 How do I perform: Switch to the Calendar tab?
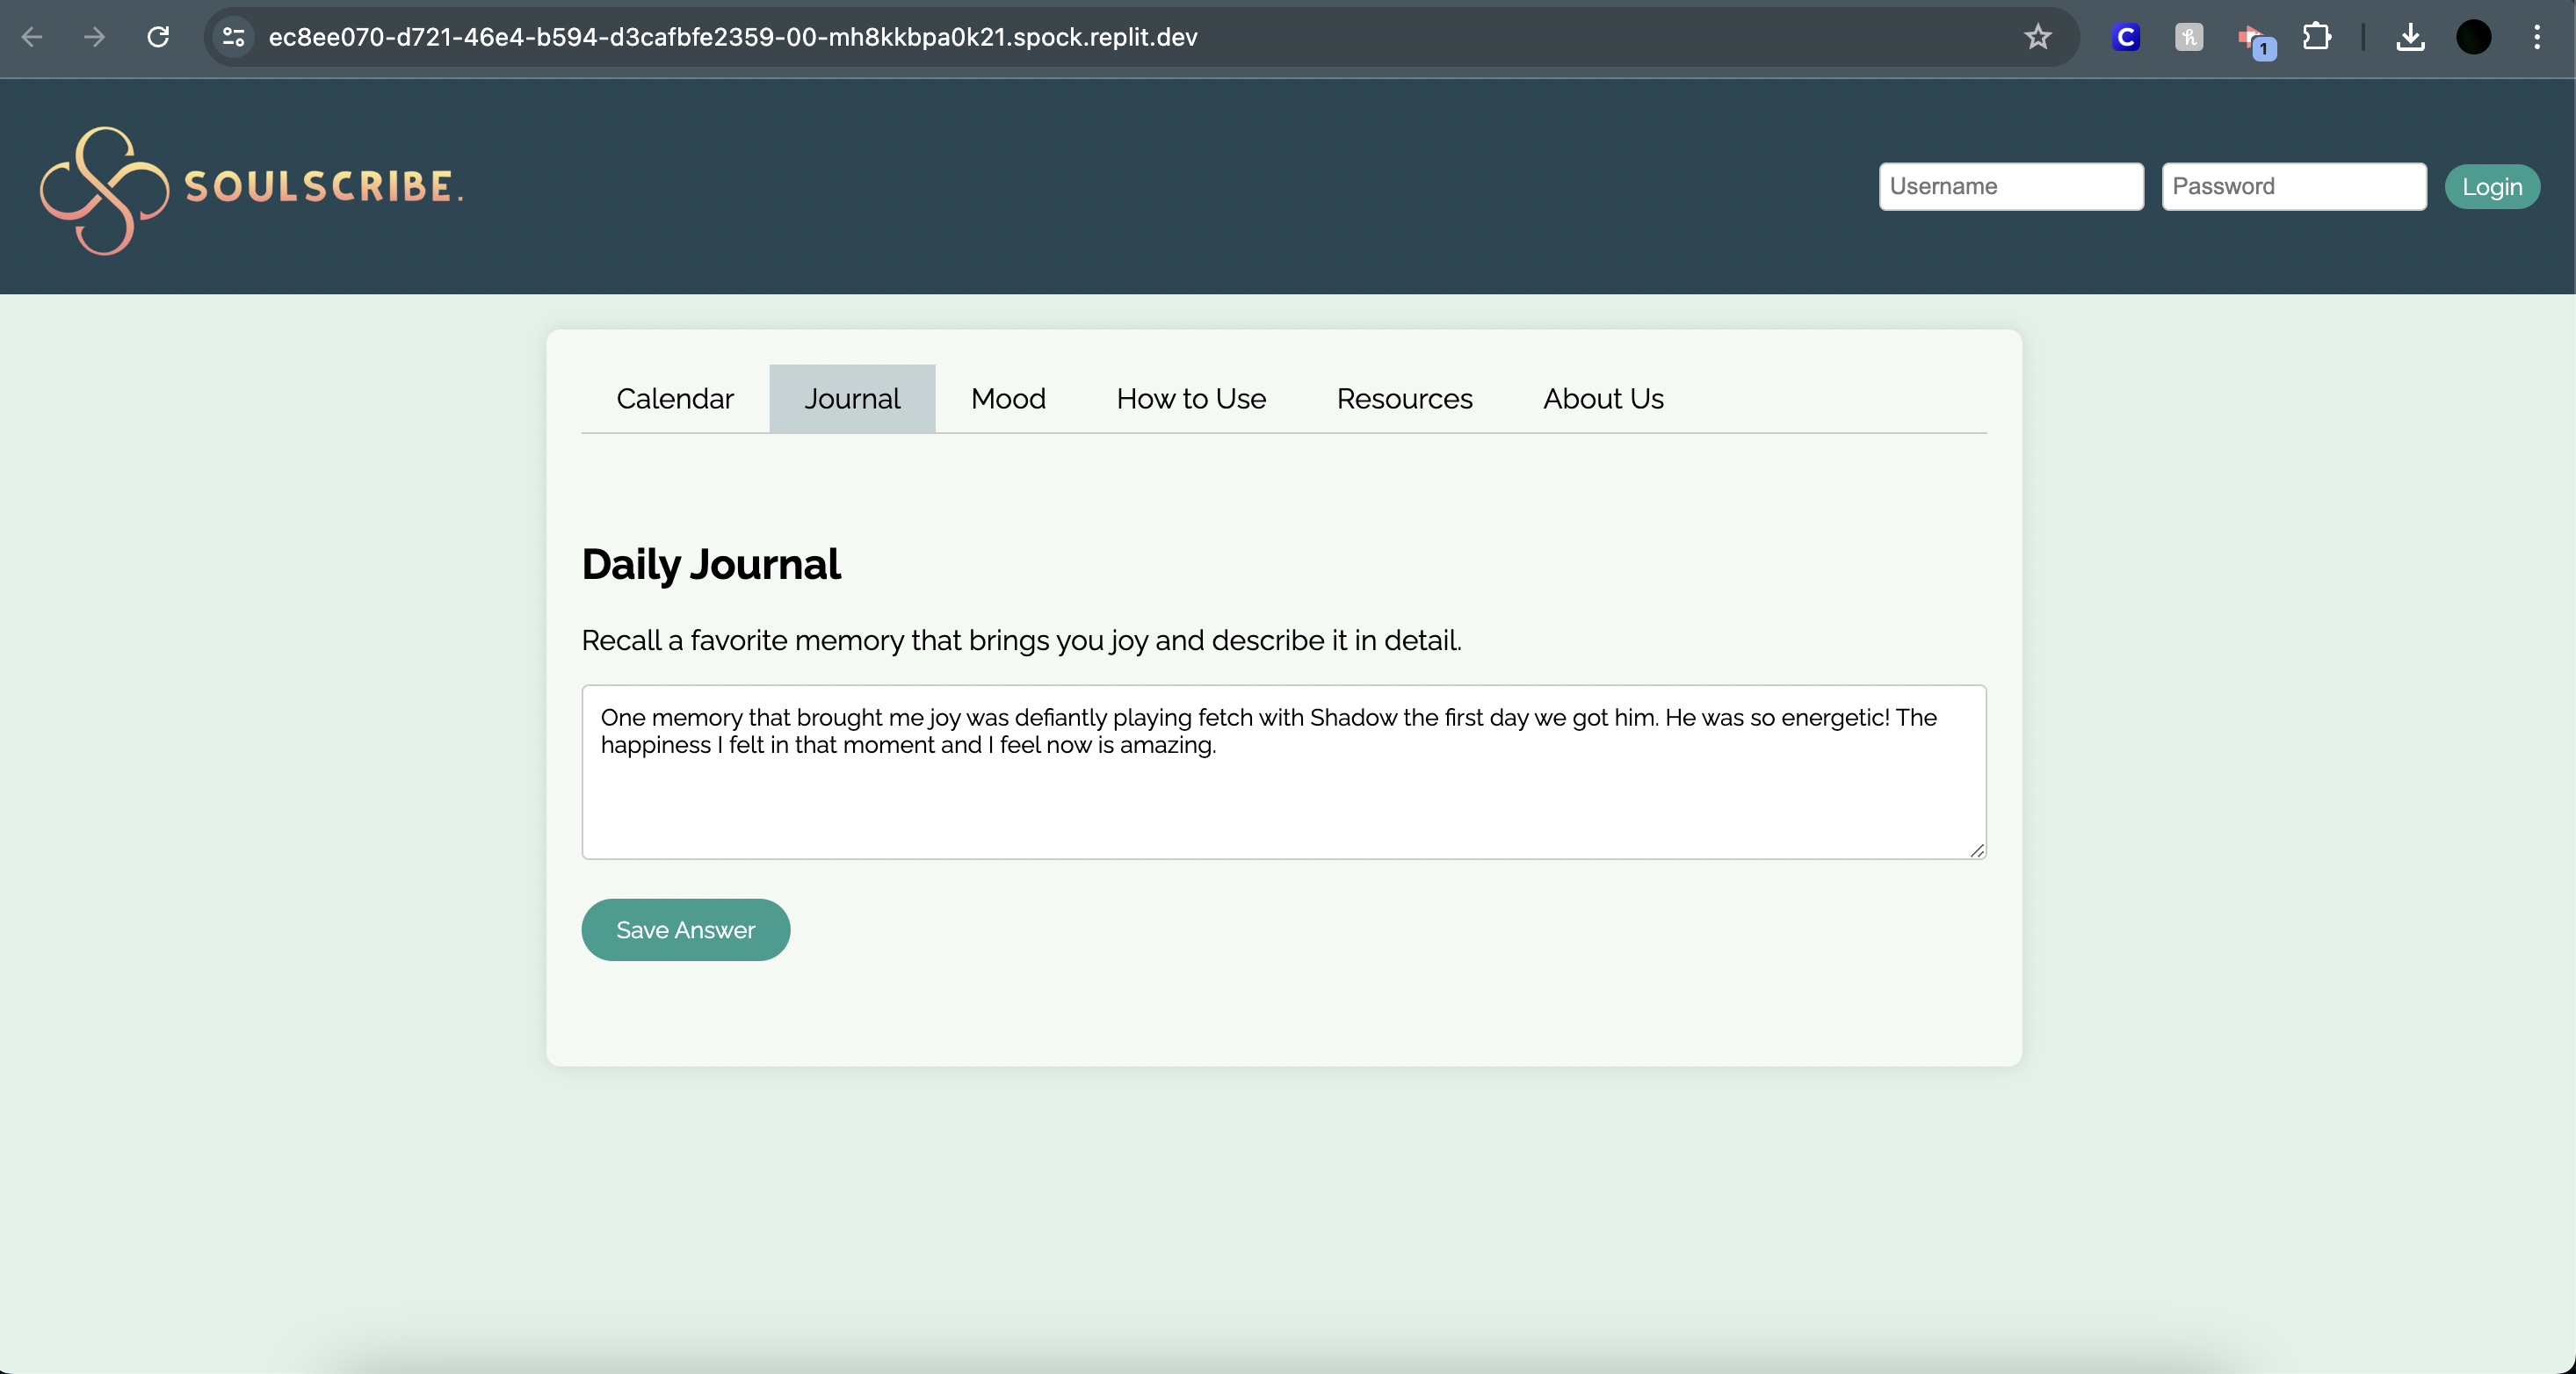pos(675,398)
